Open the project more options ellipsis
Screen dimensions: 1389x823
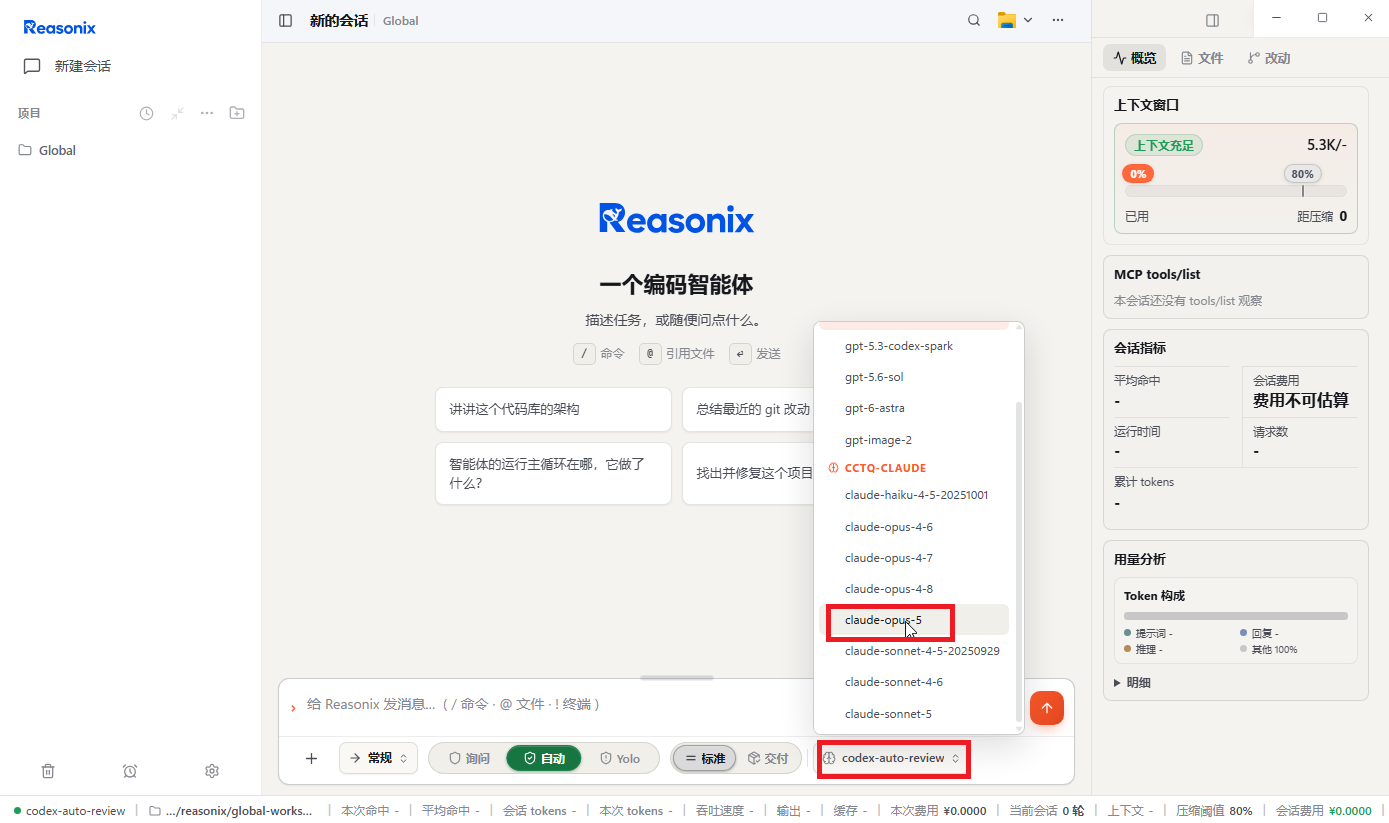[207, 113]
